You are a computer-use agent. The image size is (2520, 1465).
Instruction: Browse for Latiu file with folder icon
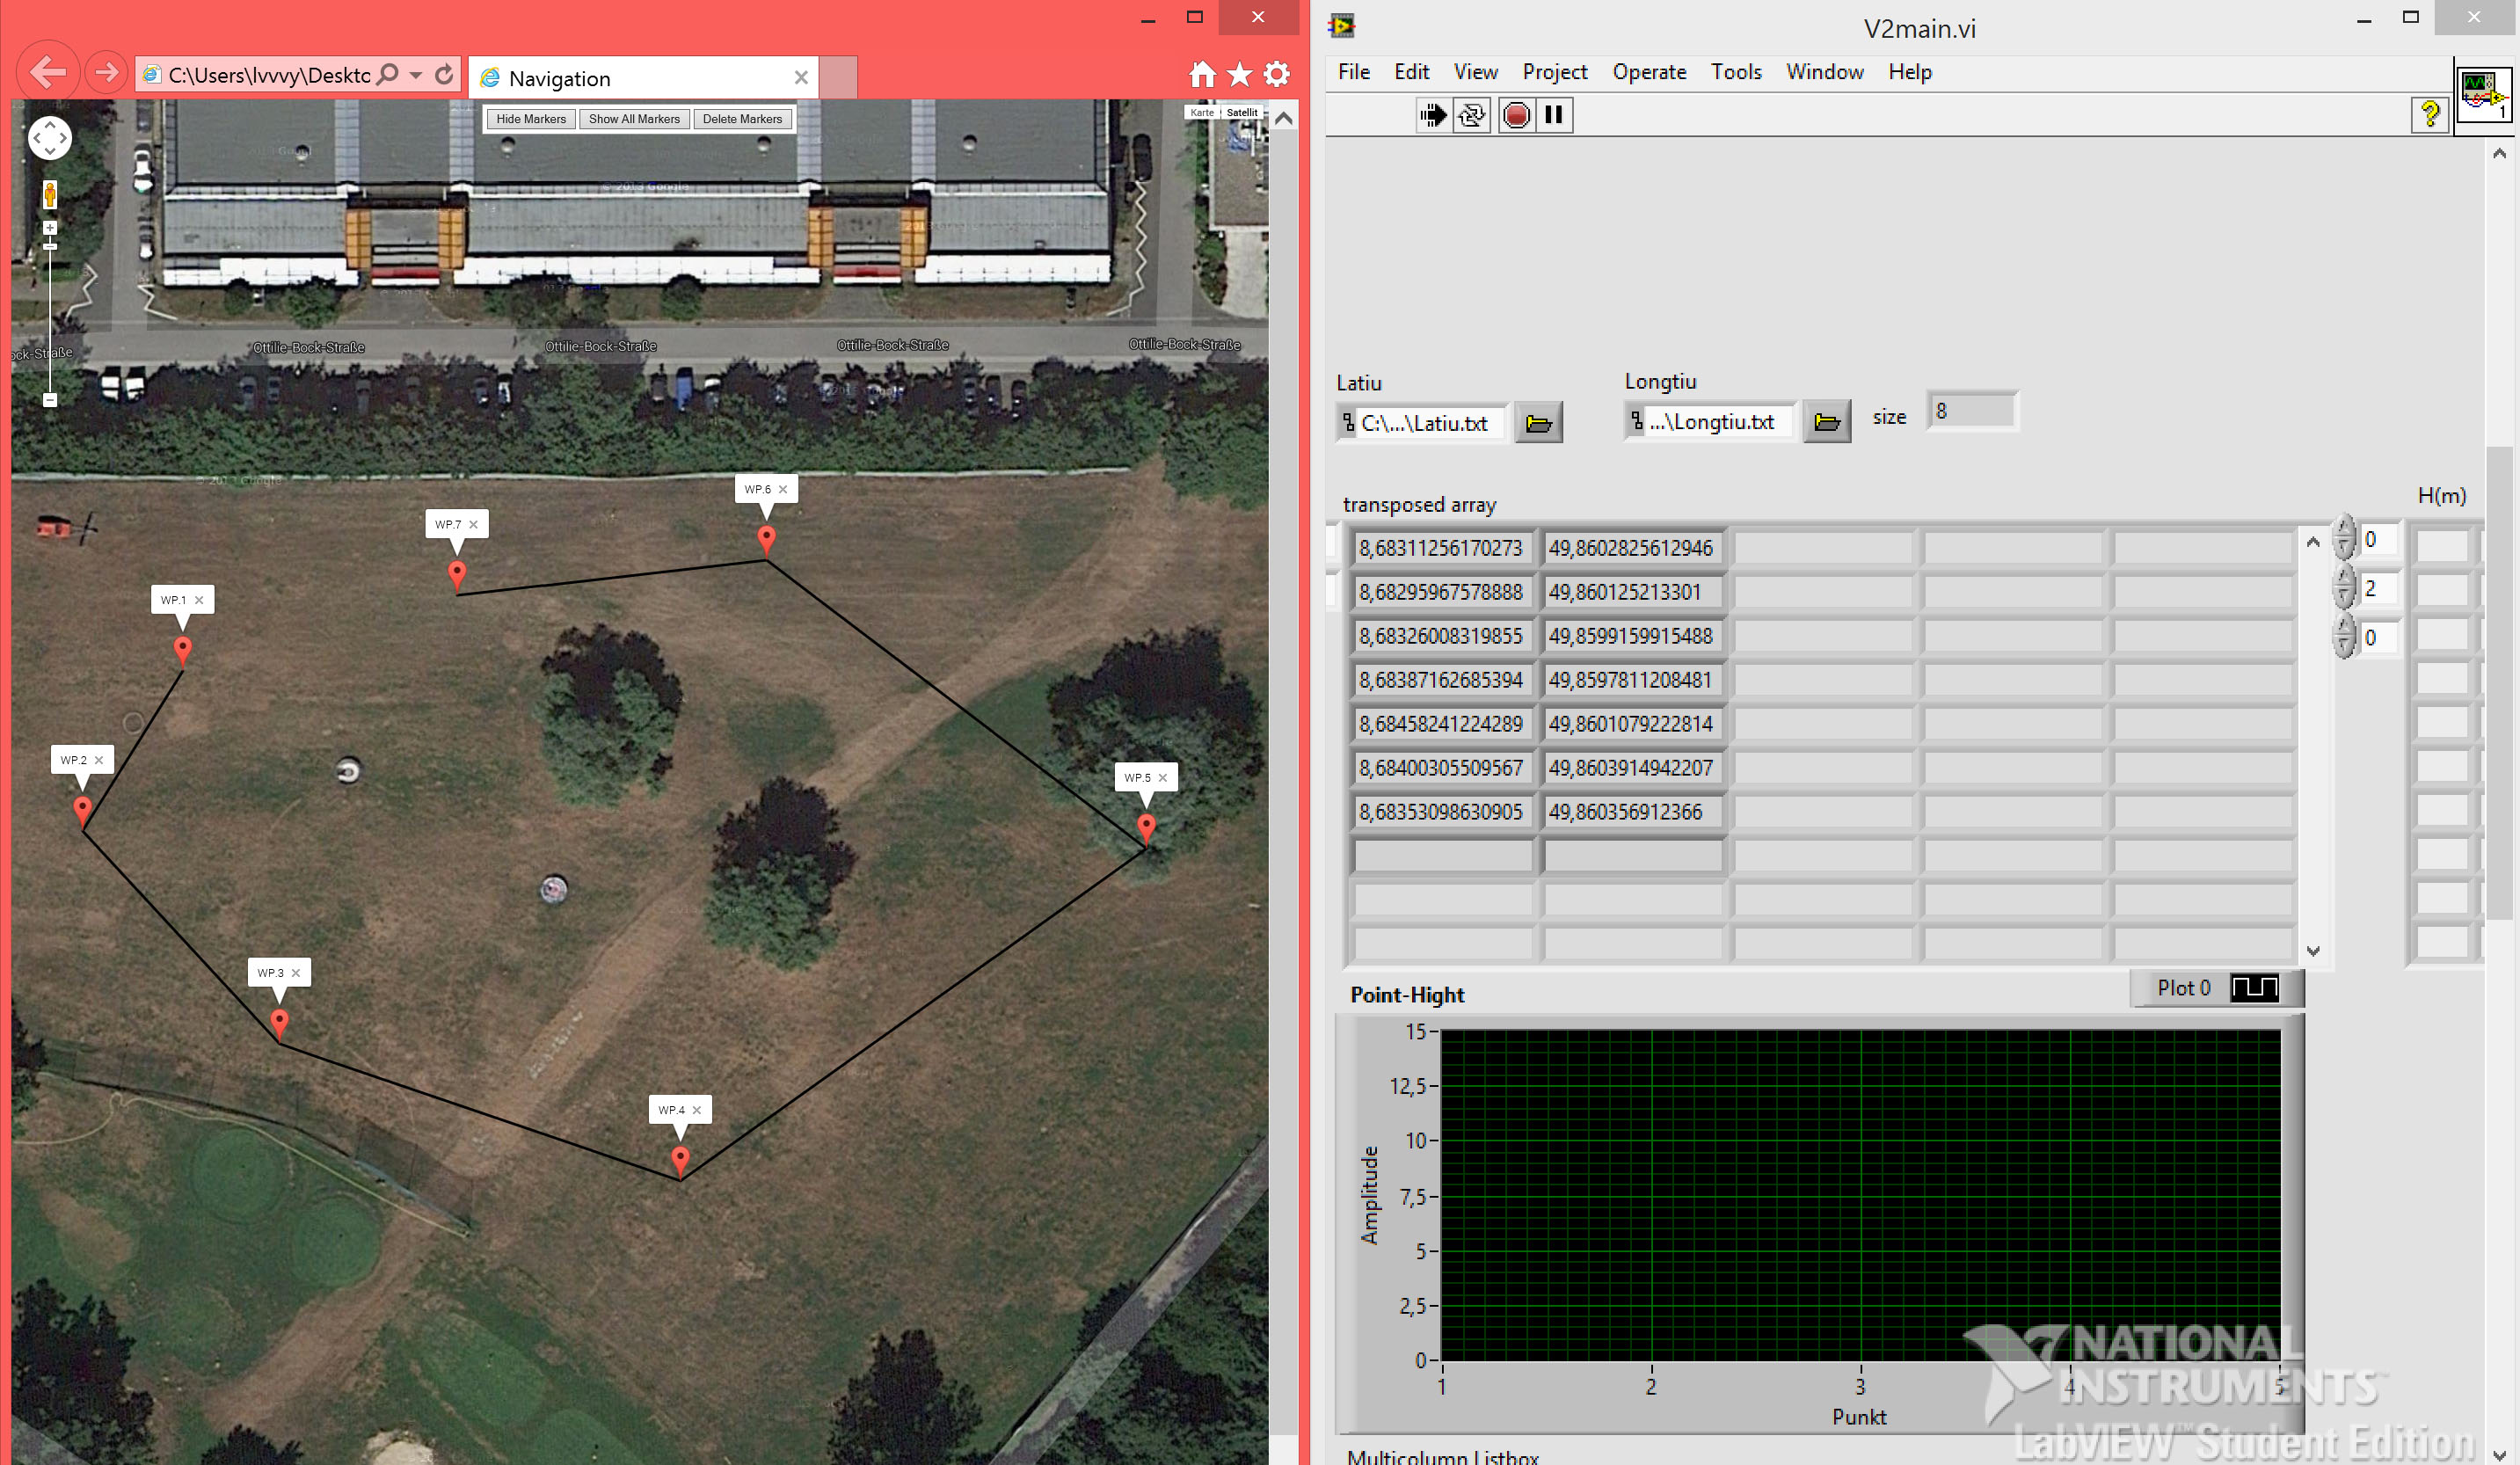pyautogui.click(x=1538, y=423)
